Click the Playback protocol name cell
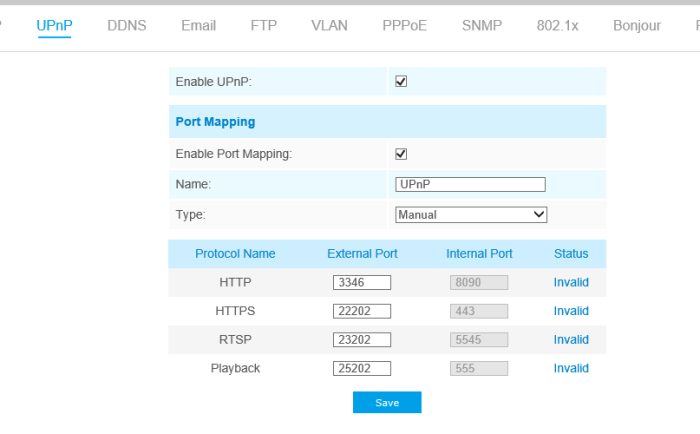The image size is (700, 434). [235, 368]
